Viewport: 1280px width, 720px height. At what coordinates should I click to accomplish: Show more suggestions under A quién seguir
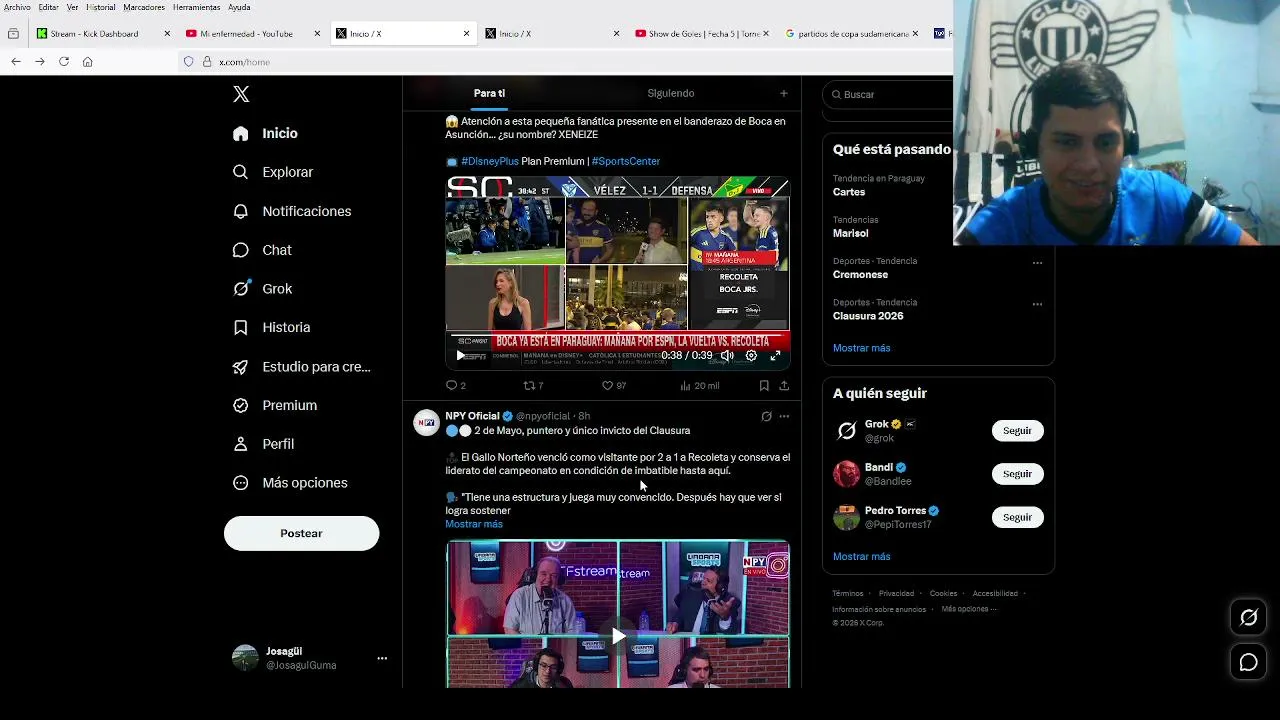[861, 556]
